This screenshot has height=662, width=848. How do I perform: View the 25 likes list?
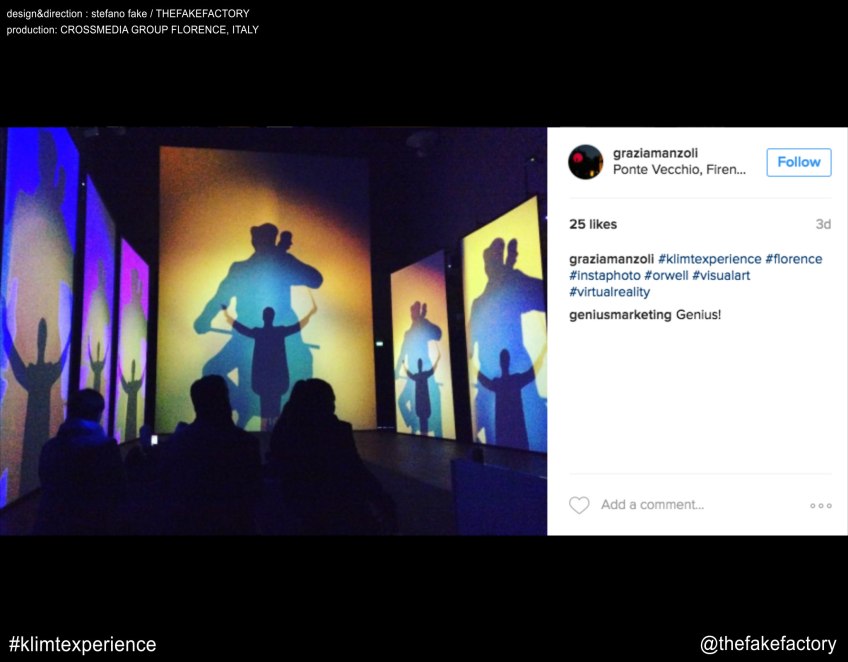tap(593, 224)
